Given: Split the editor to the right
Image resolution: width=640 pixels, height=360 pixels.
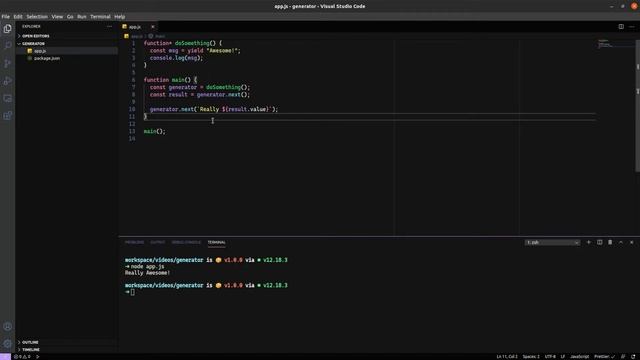Looking at the screenshot, I should 621,27.
